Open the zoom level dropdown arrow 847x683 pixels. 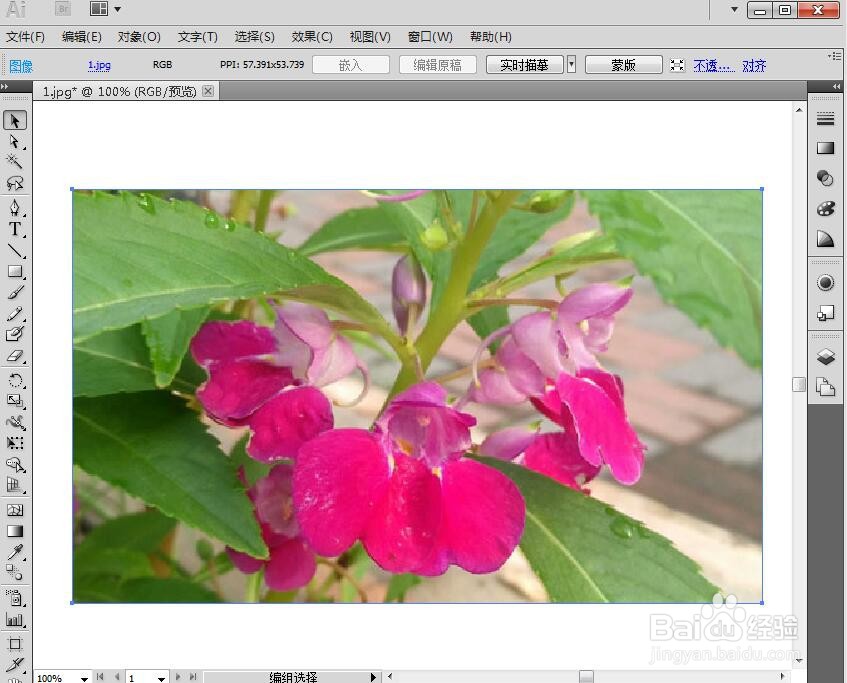[x=84, y=678]
